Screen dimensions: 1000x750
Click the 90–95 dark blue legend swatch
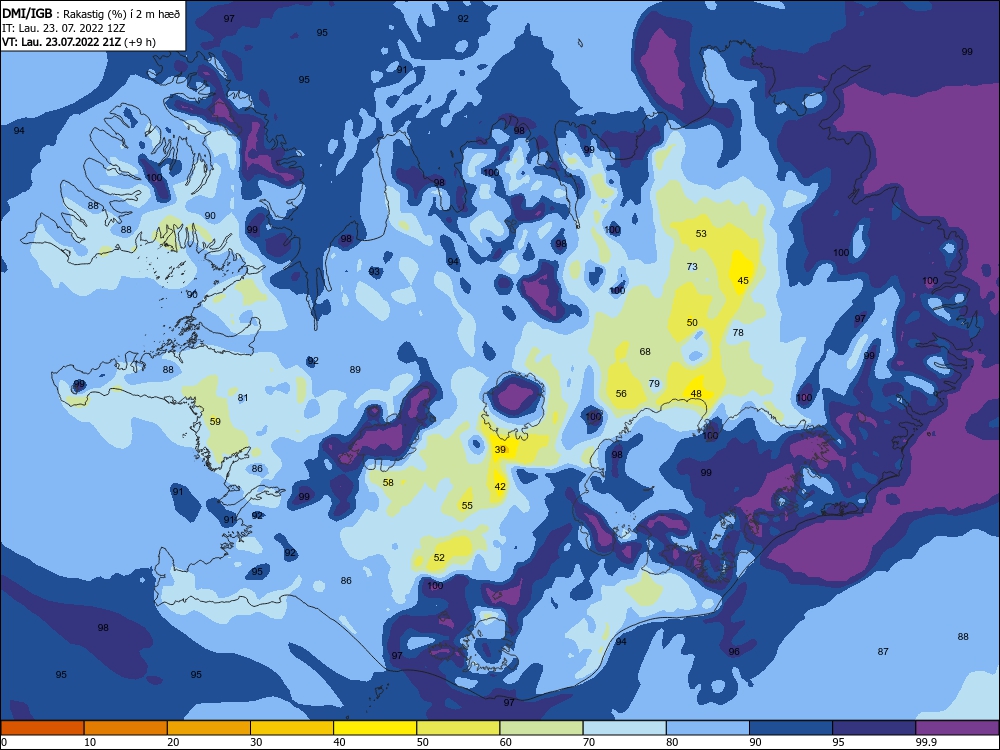click(791, 728)
